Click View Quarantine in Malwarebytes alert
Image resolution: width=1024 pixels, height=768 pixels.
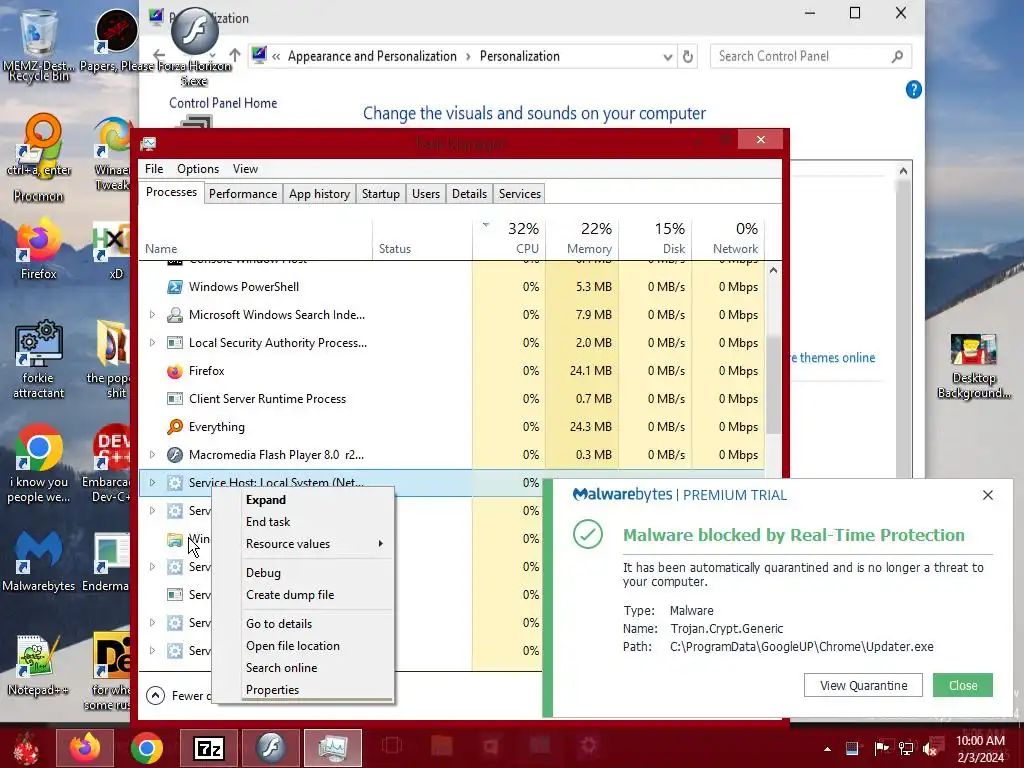tap(863, 686)
